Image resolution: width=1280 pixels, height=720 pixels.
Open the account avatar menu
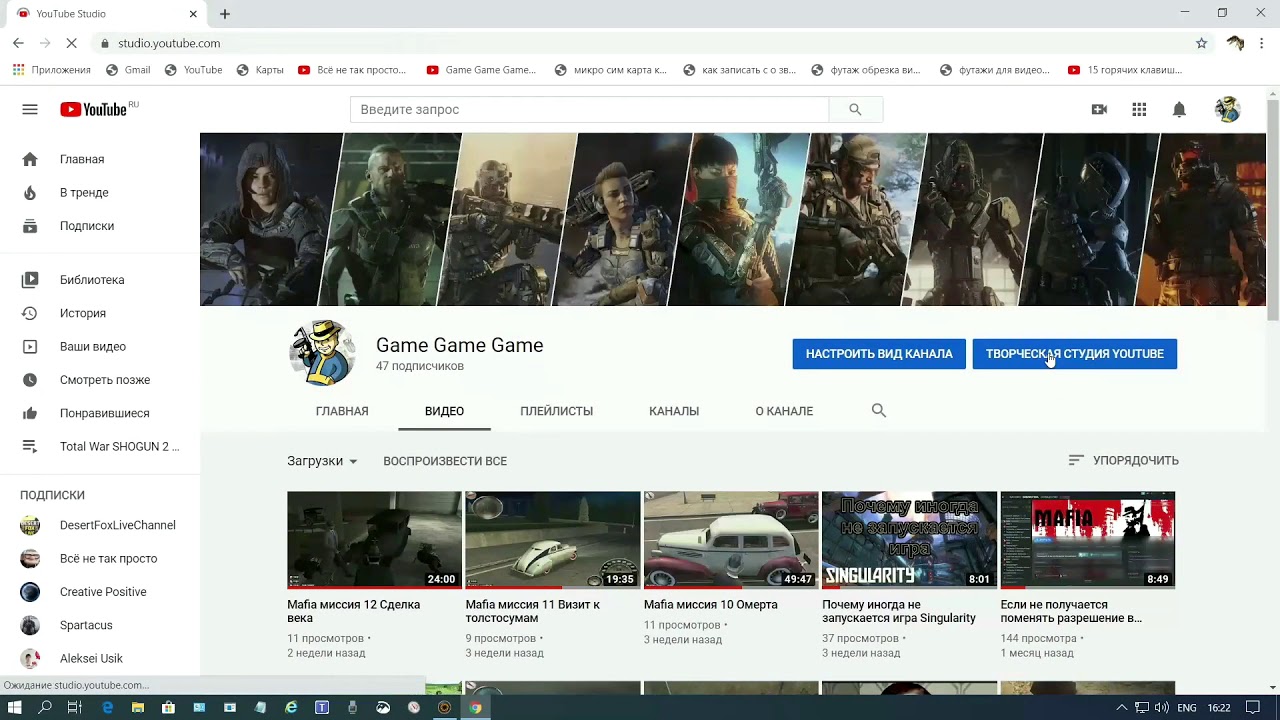1227,109
